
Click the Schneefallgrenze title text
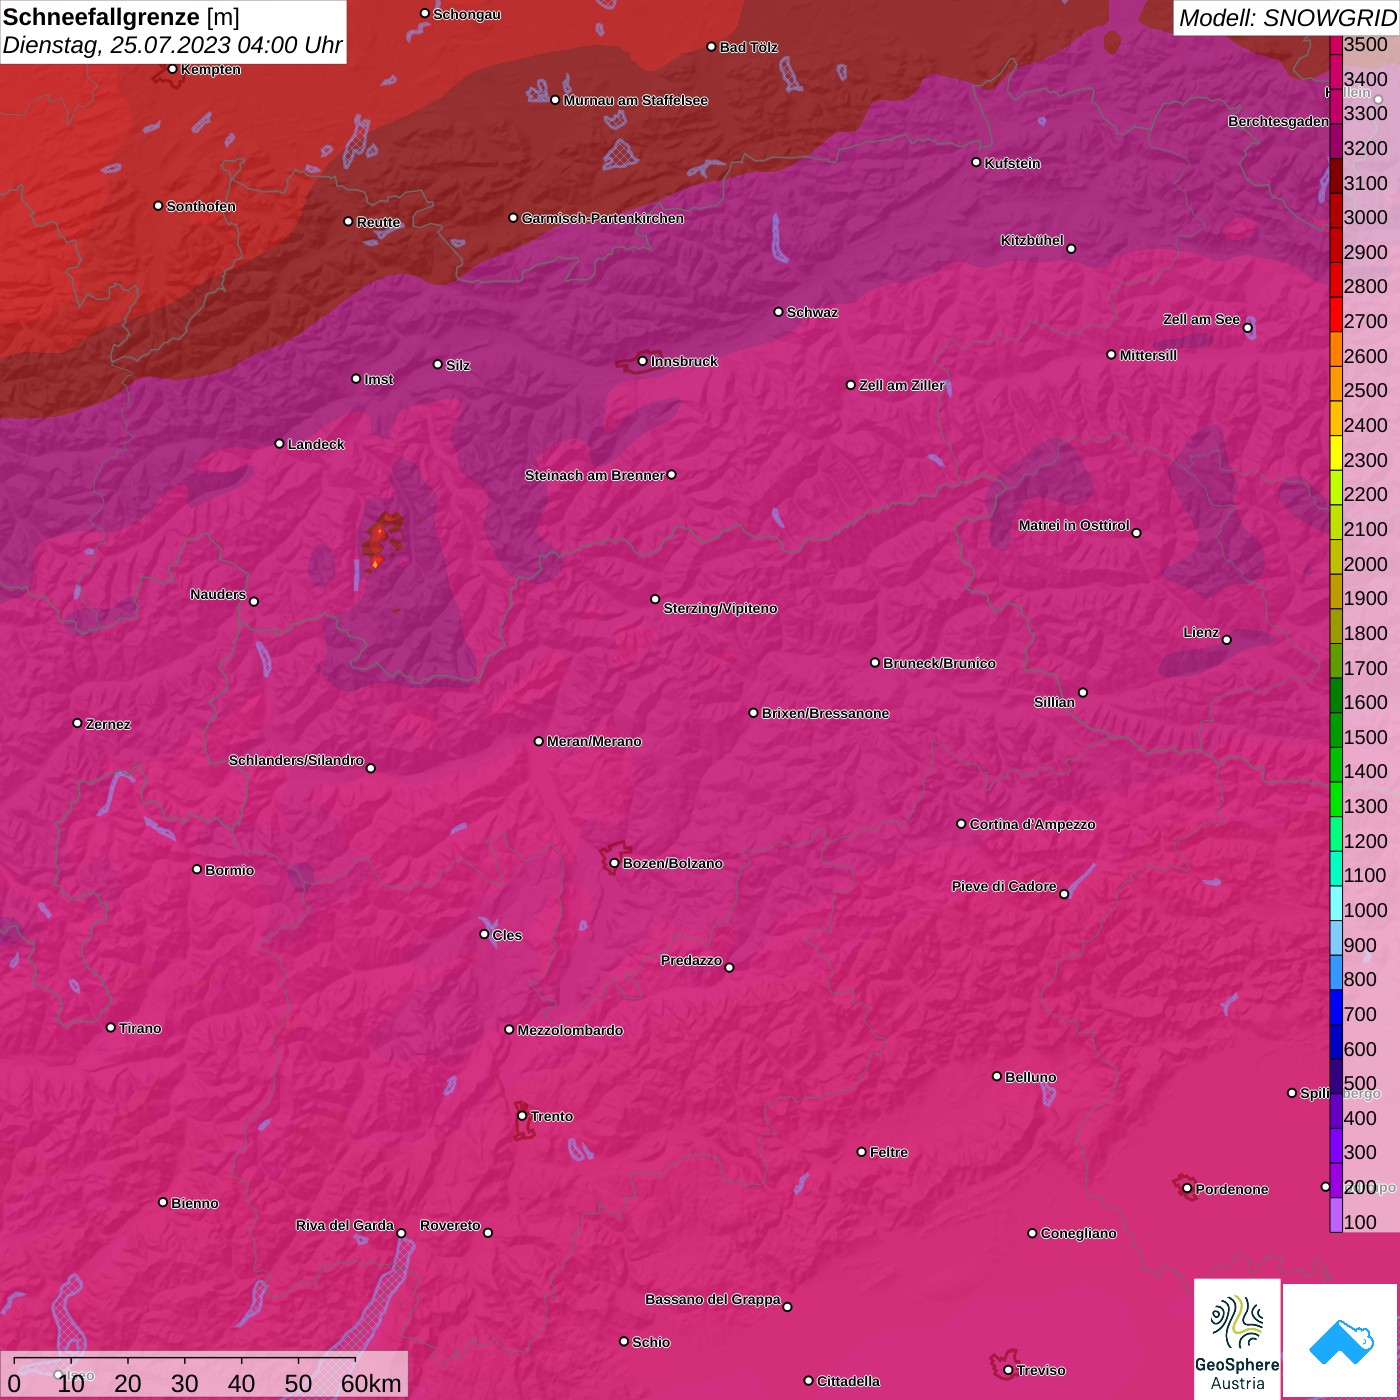pos(101,17)
